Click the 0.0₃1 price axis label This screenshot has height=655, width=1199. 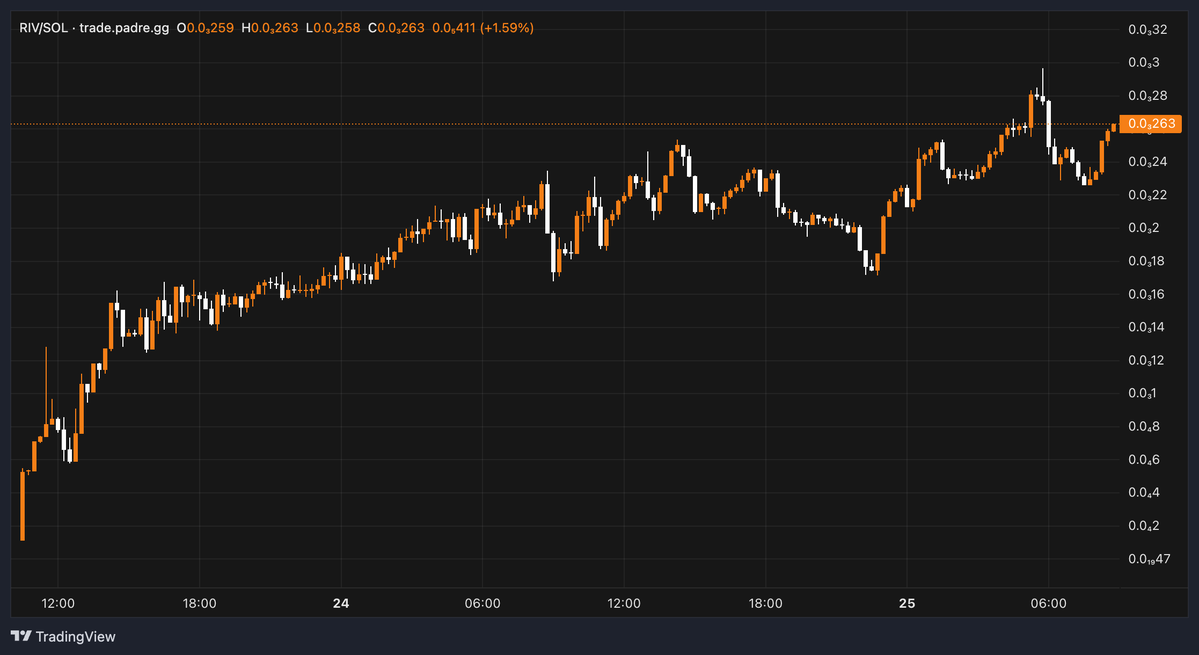(x=1142, y=394)
